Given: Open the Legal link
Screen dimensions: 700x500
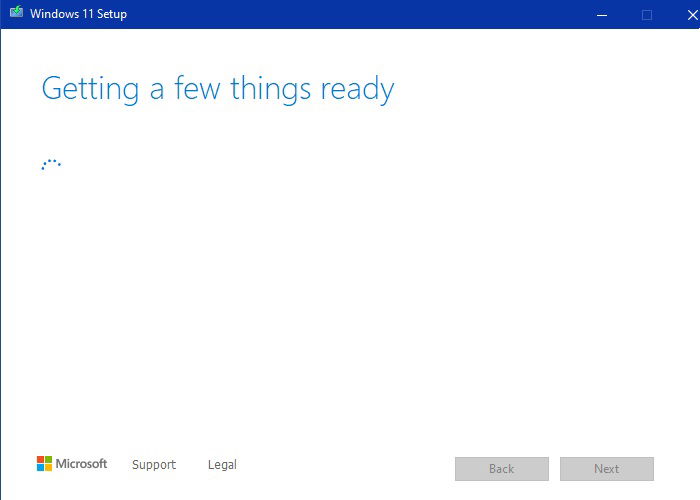Looking at the screenshot, I should click(x=222, y=465).
